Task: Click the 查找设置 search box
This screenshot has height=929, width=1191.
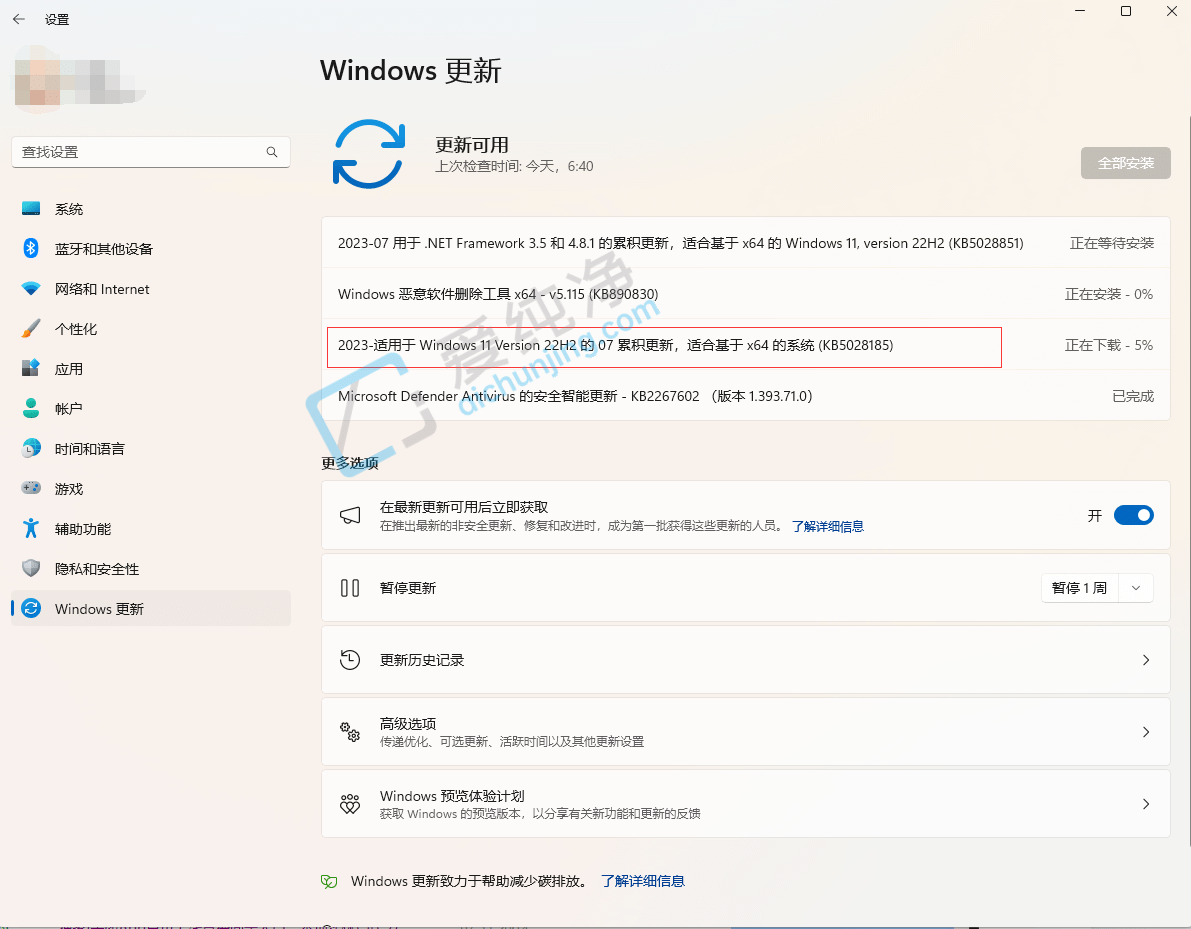Action: coord(140,151)
